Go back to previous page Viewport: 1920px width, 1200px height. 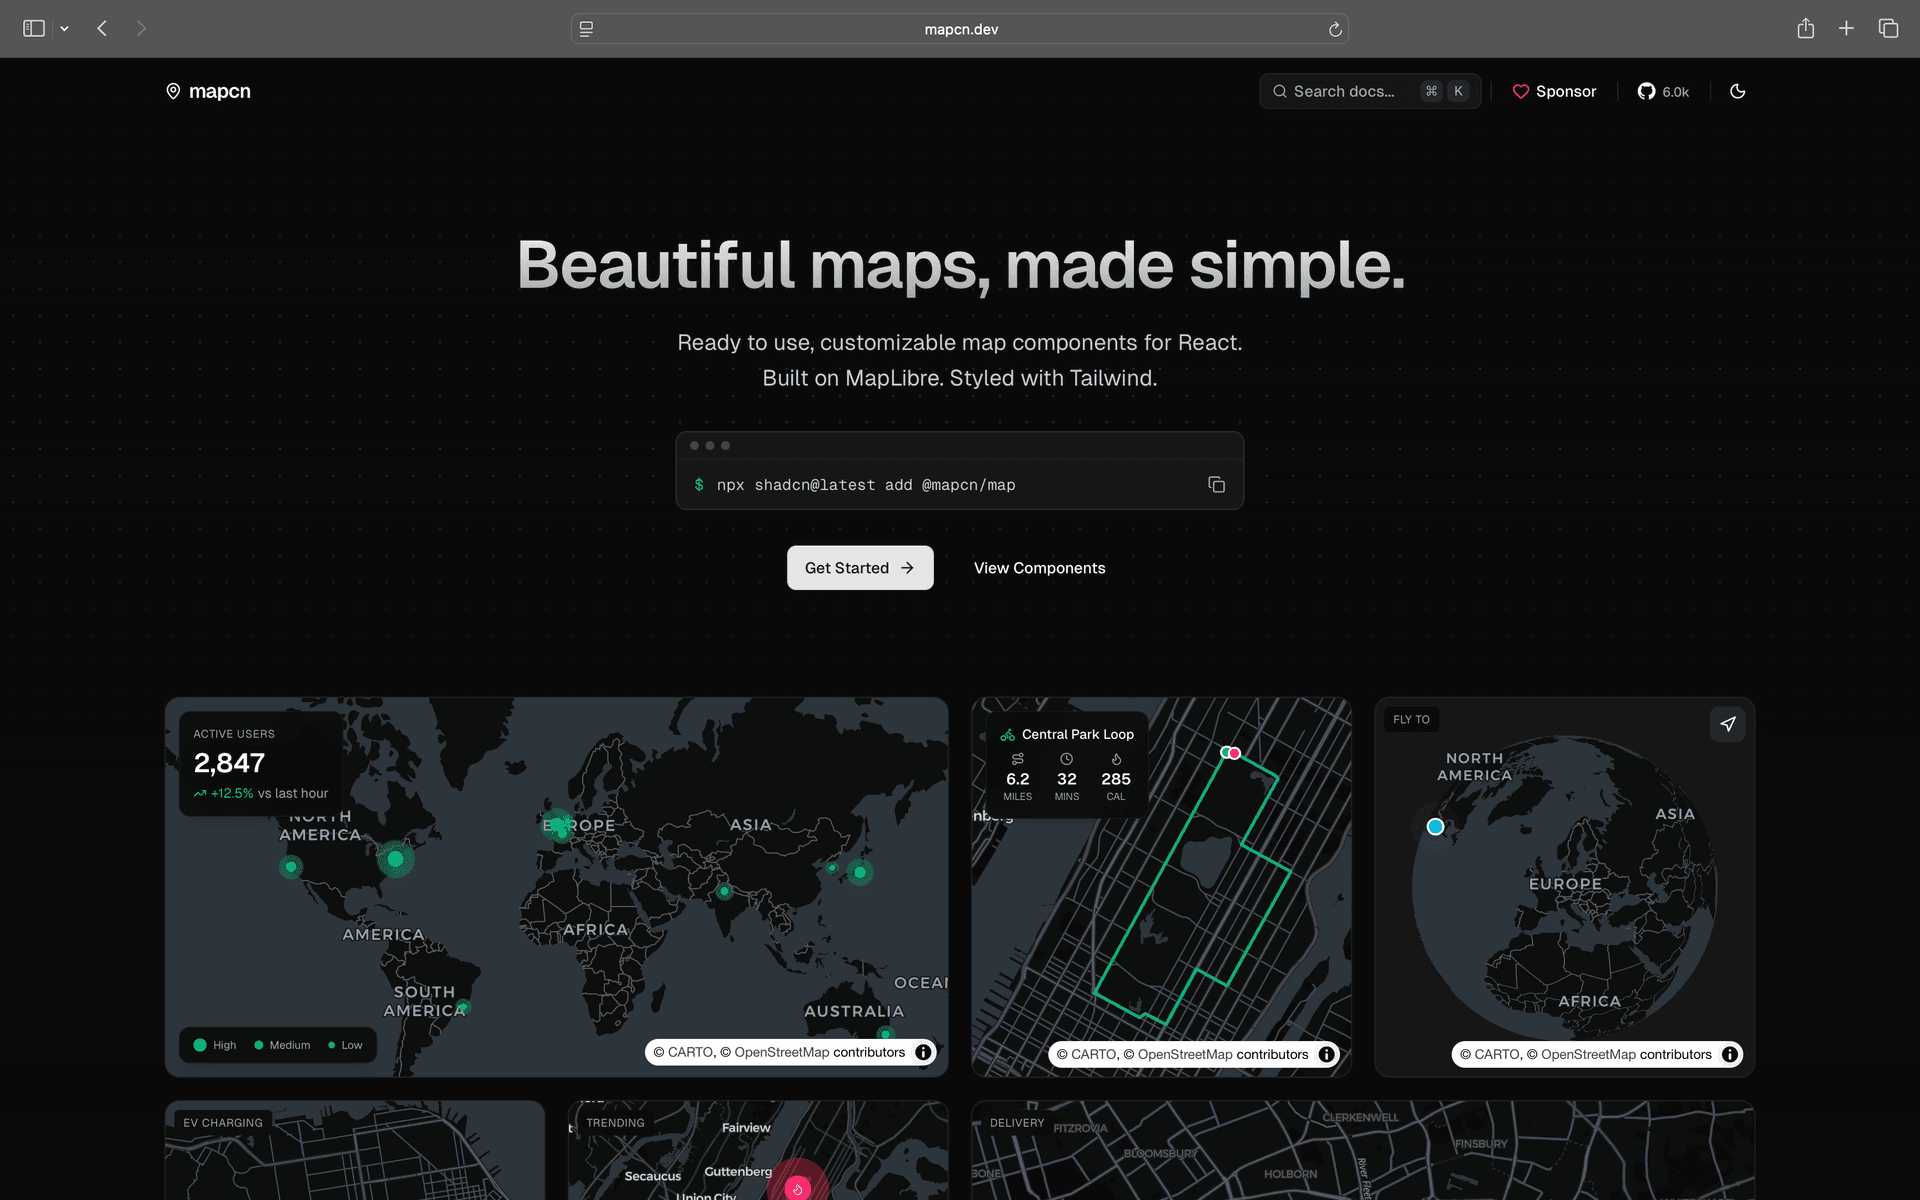tap(102, 29)
